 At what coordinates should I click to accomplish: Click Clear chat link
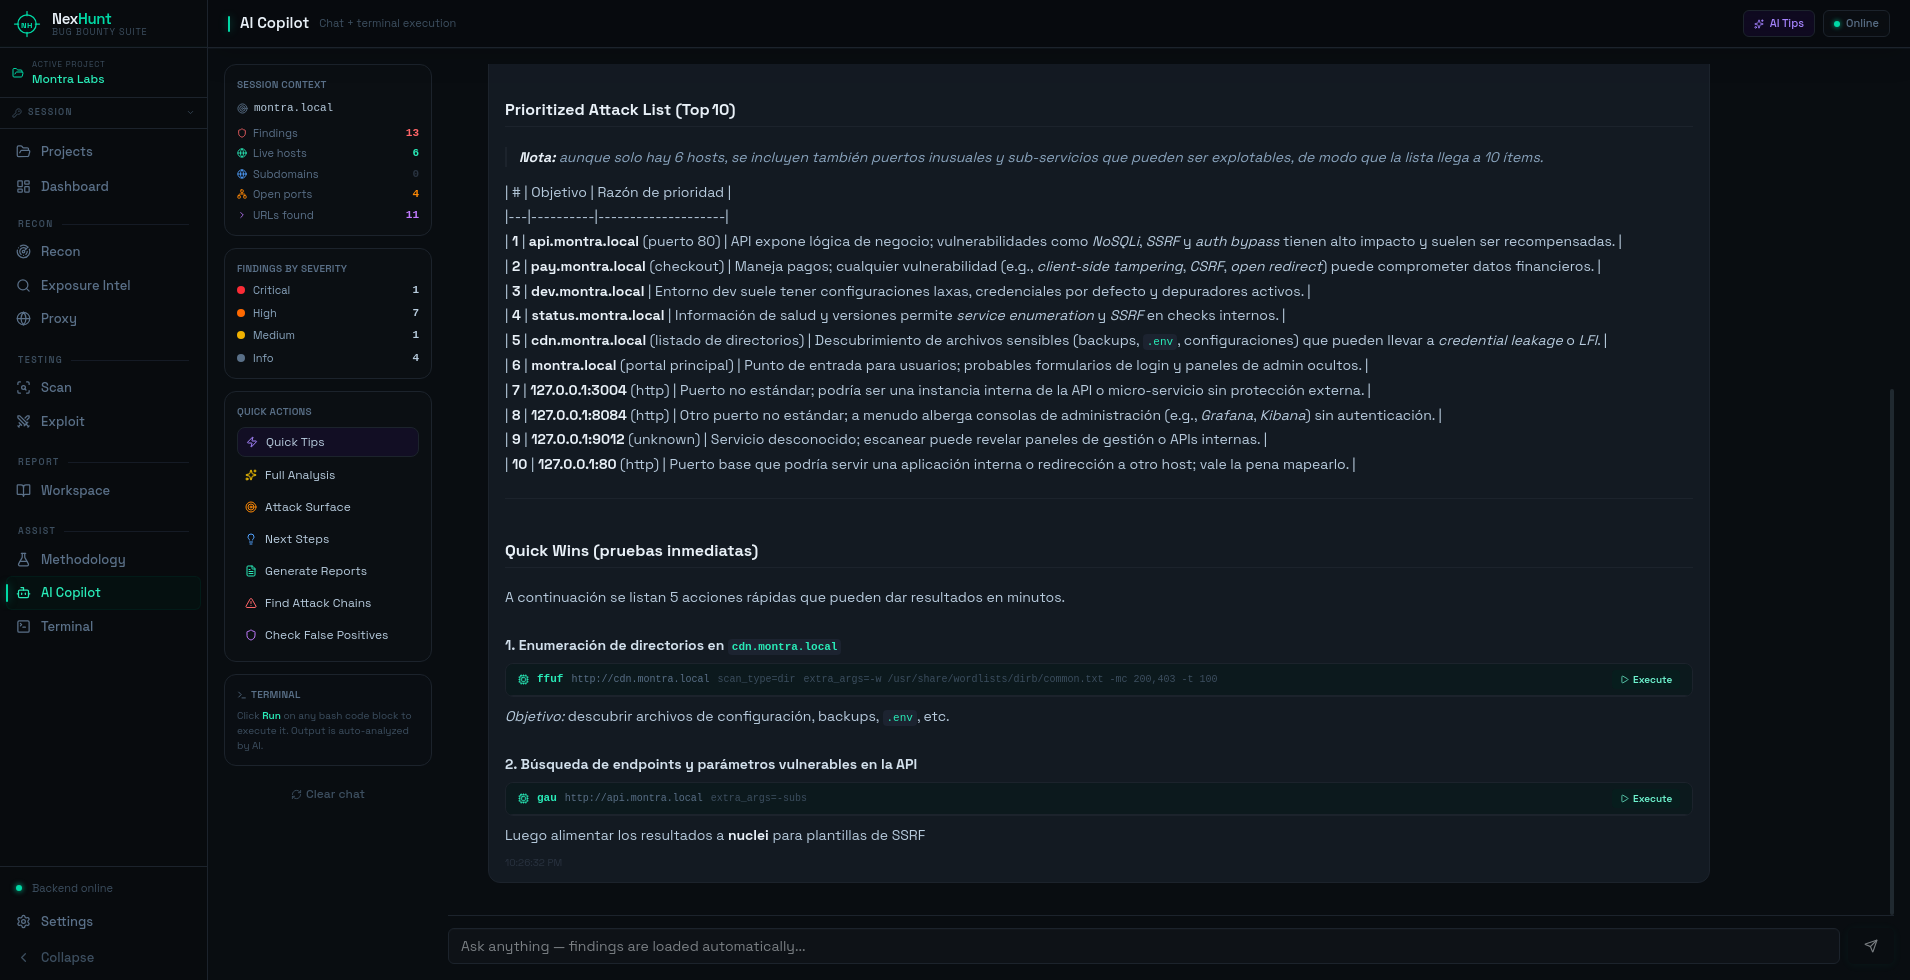point(328,795)
